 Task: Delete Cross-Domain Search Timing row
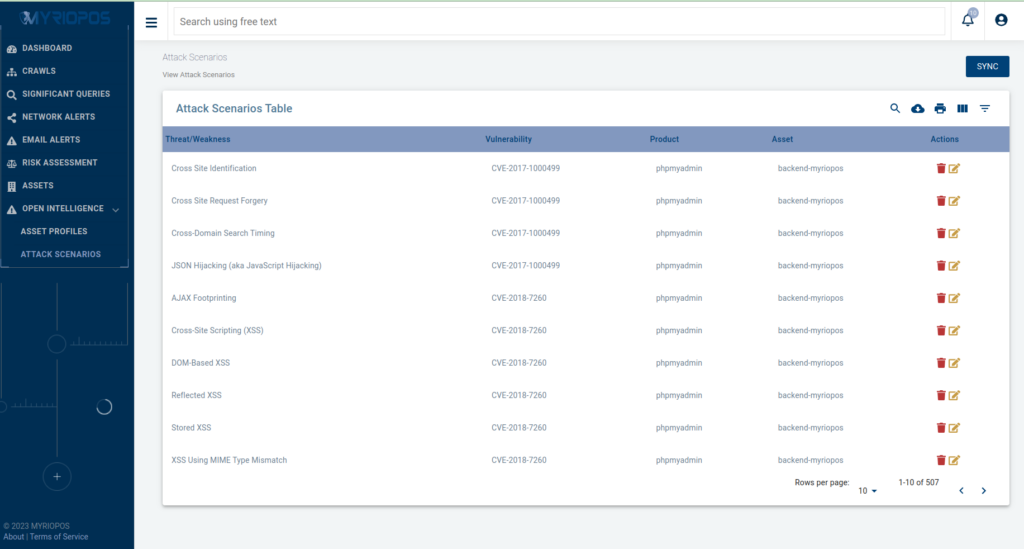941,233
